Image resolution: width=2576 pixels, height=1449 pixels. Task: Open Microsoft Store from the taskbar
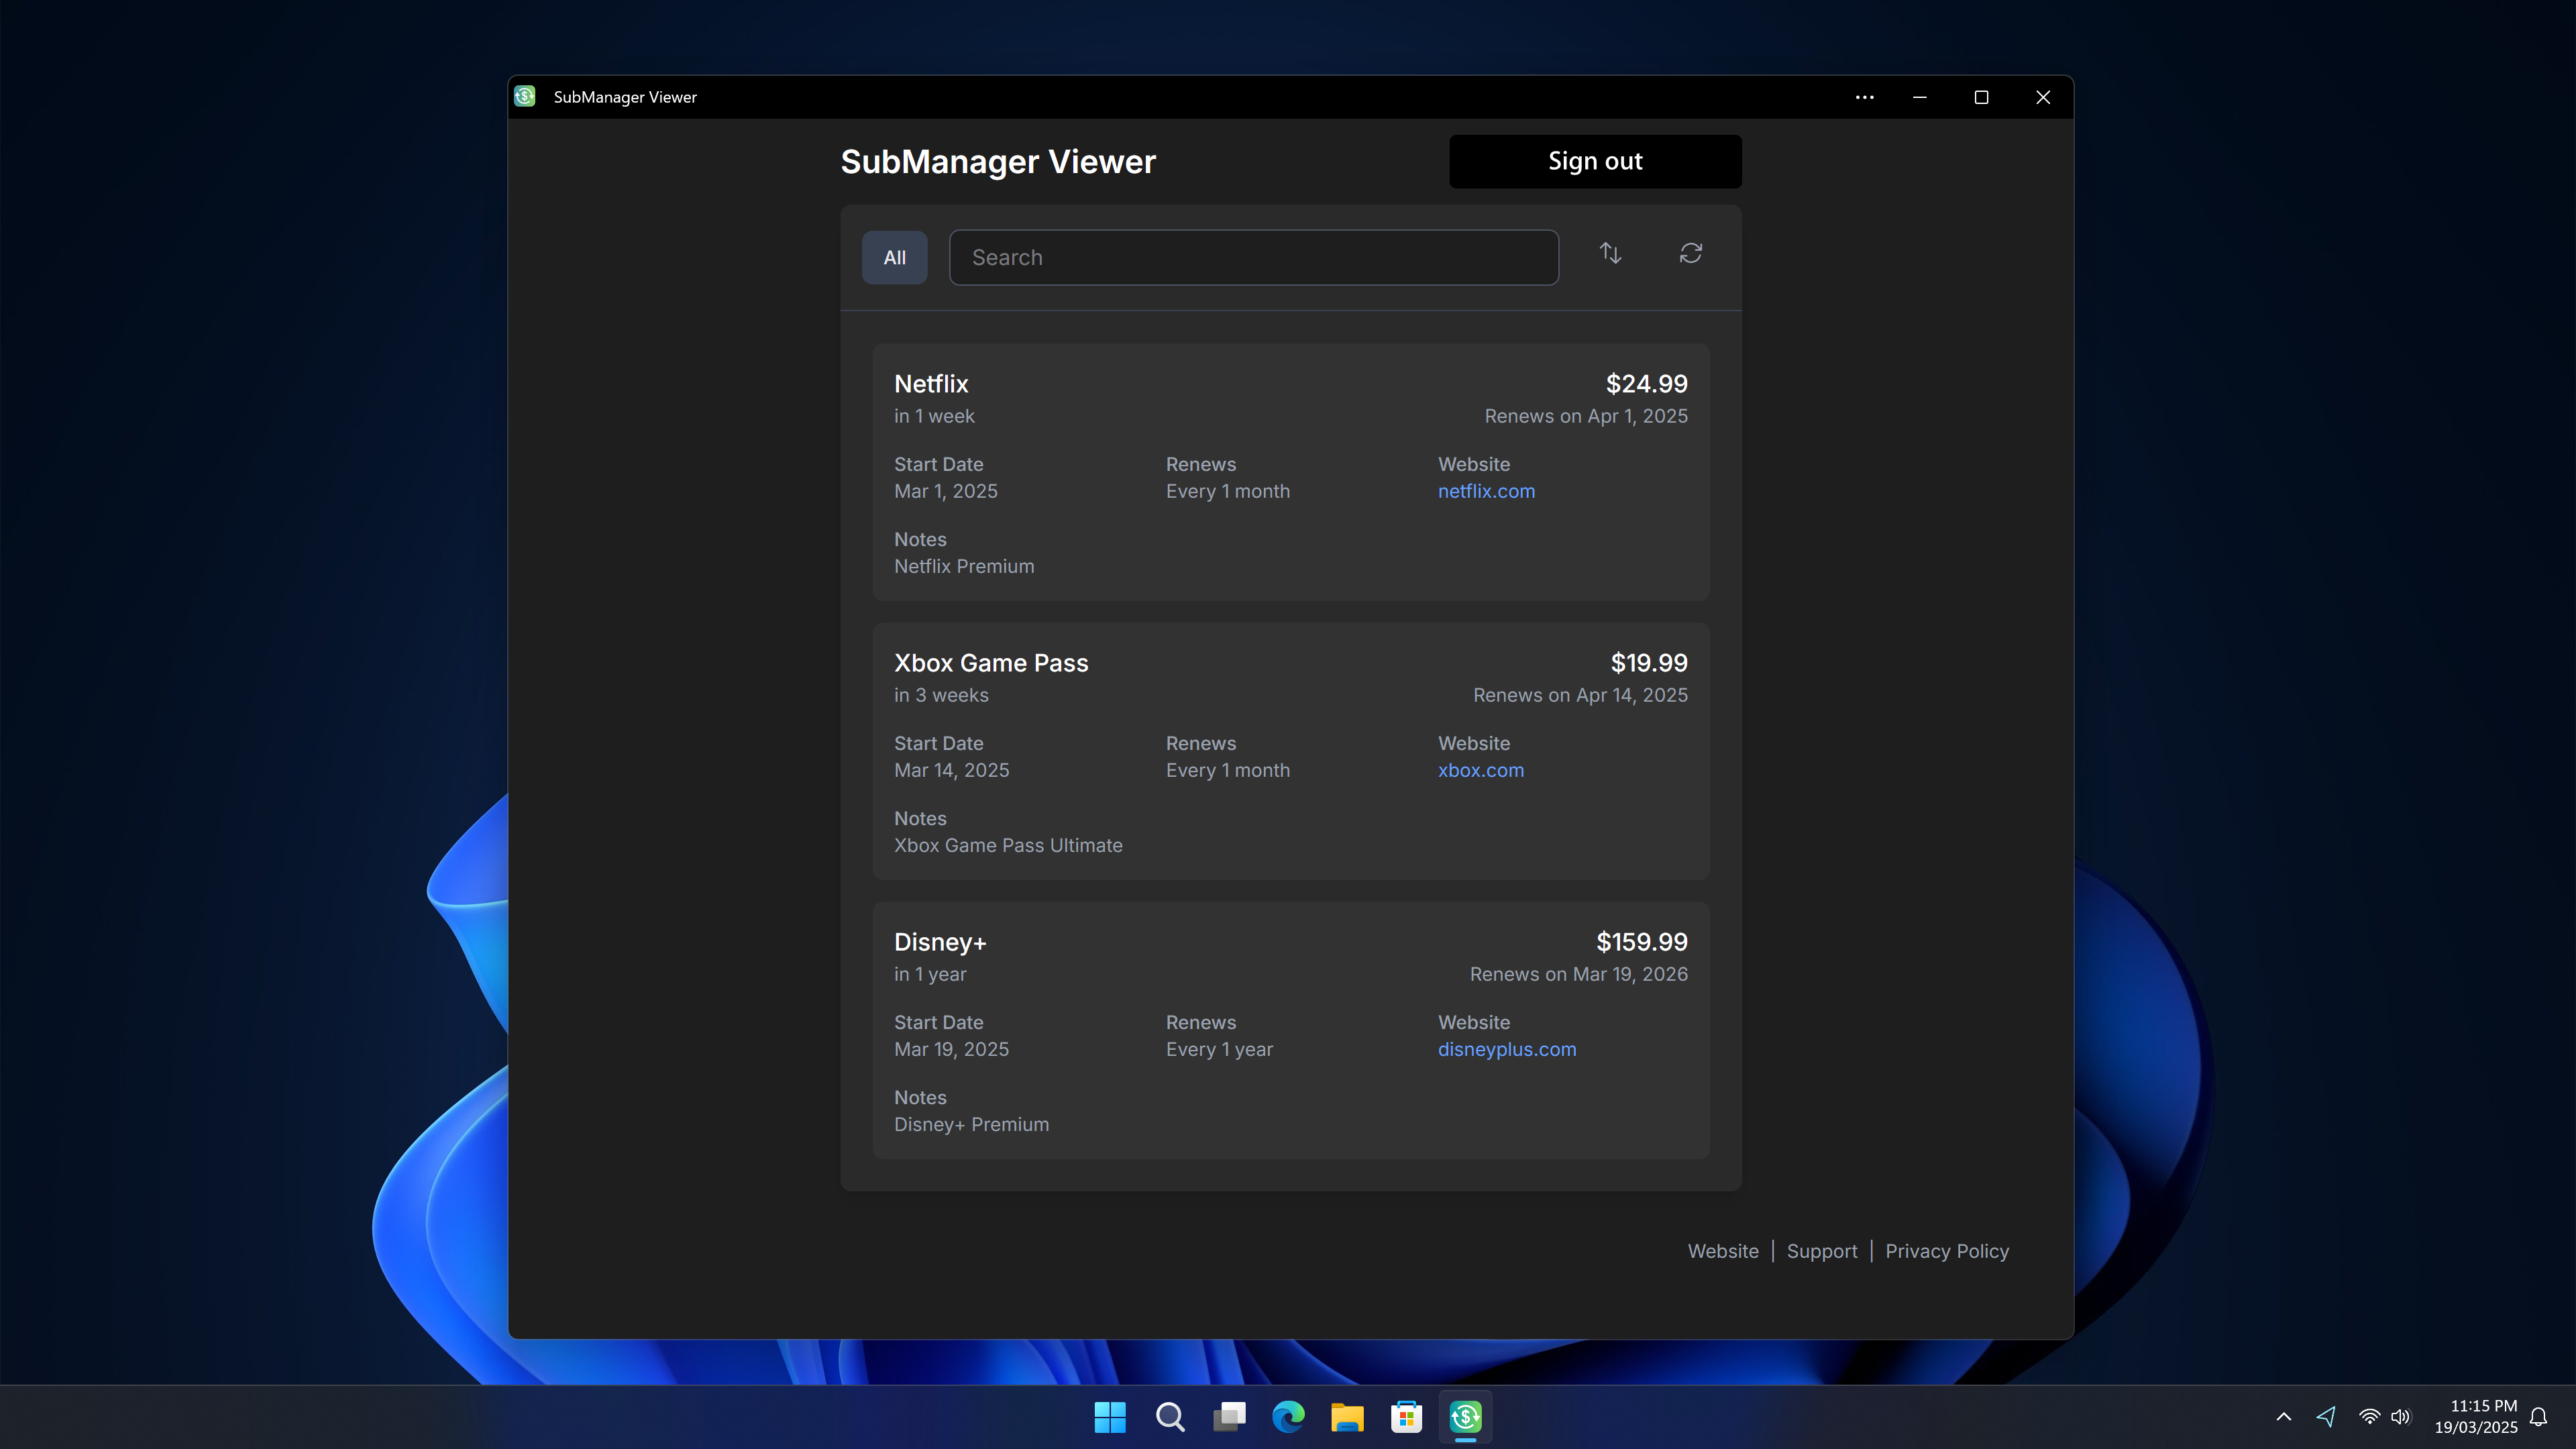tap(1406, 1416)
